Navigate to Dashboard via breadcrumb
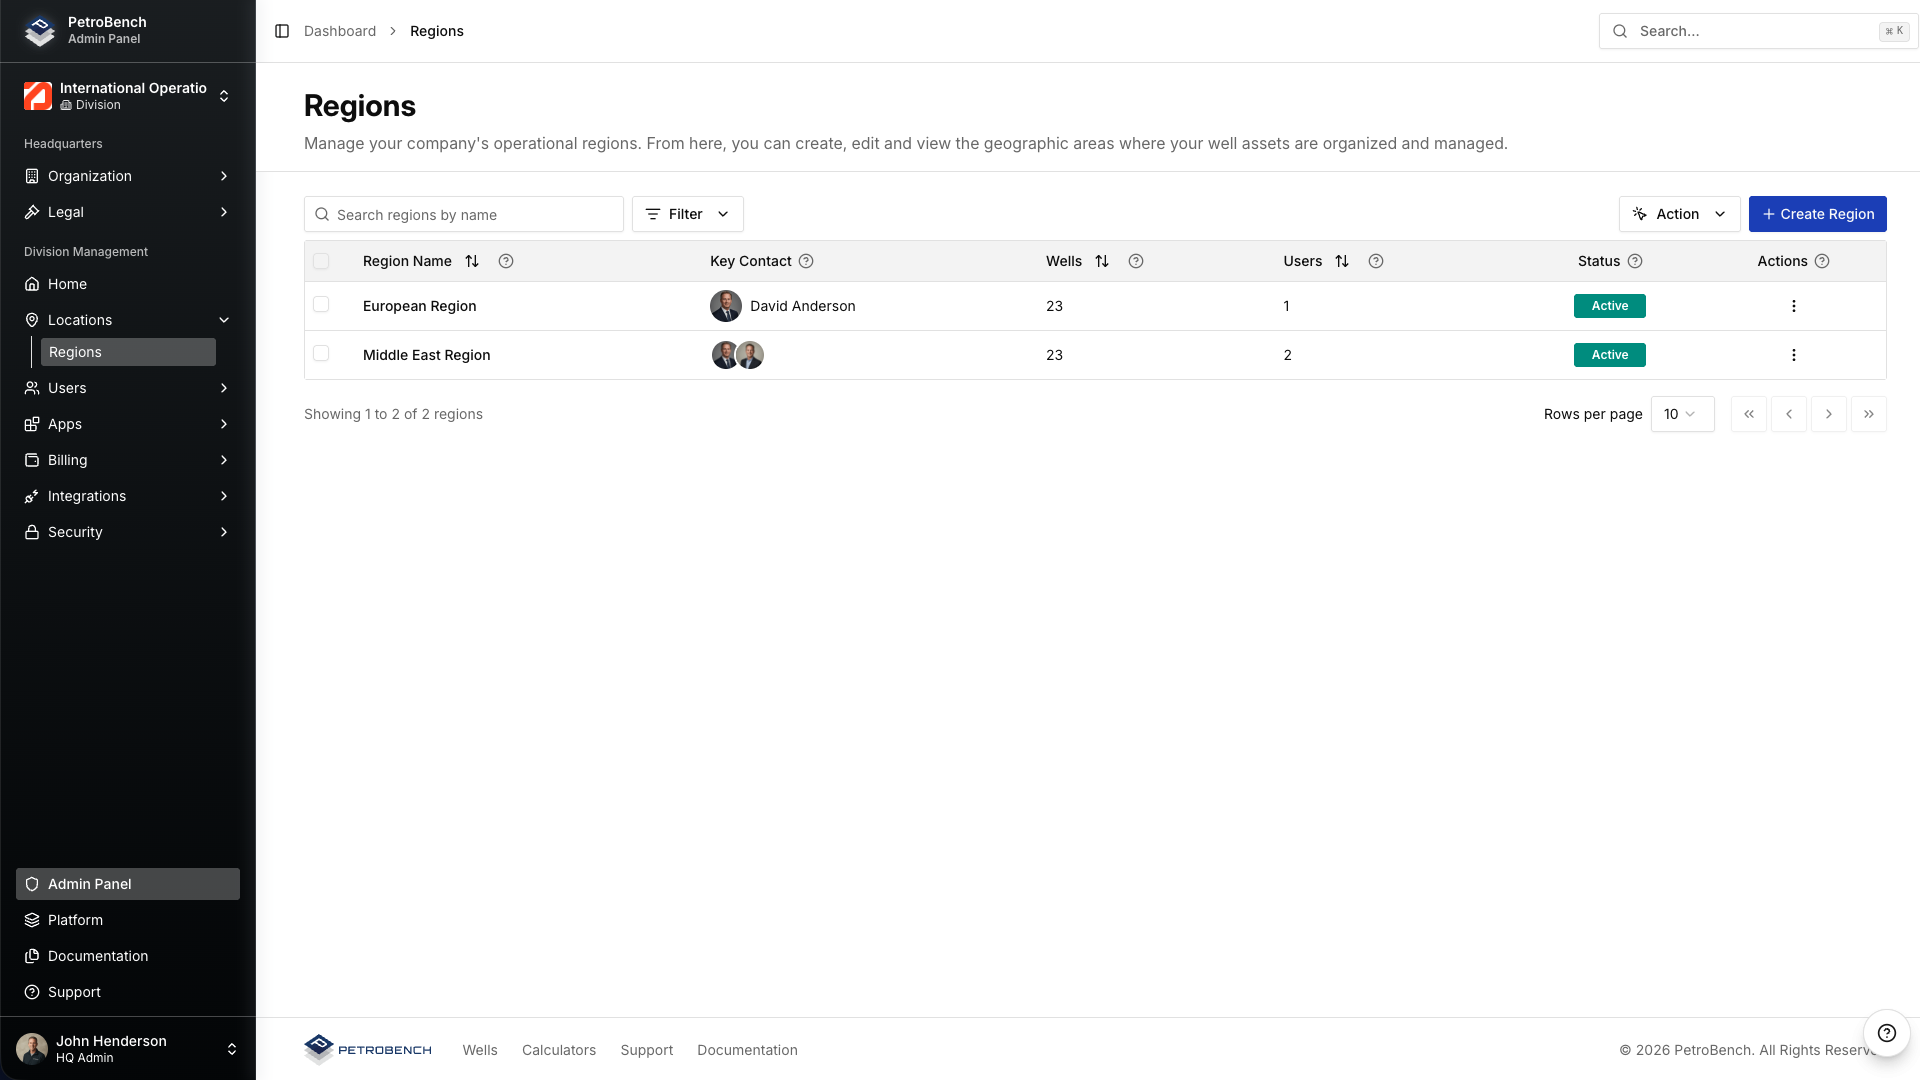The image size is (1920, 1080). click(340, 31)
